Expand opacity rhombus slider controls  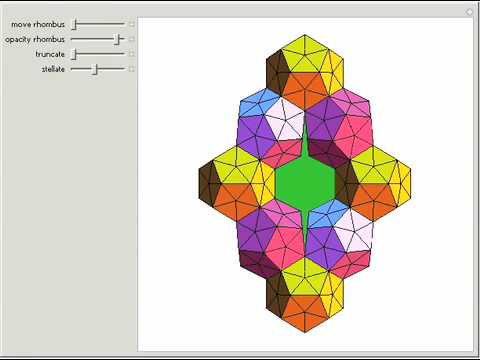pyautogui.click(x=132, y=39)
